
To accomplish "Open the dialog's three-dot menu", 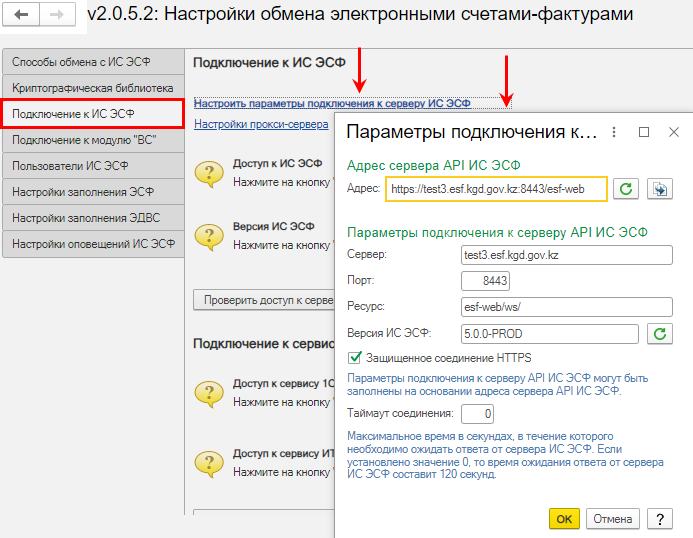I will click(x=614, y=132).
